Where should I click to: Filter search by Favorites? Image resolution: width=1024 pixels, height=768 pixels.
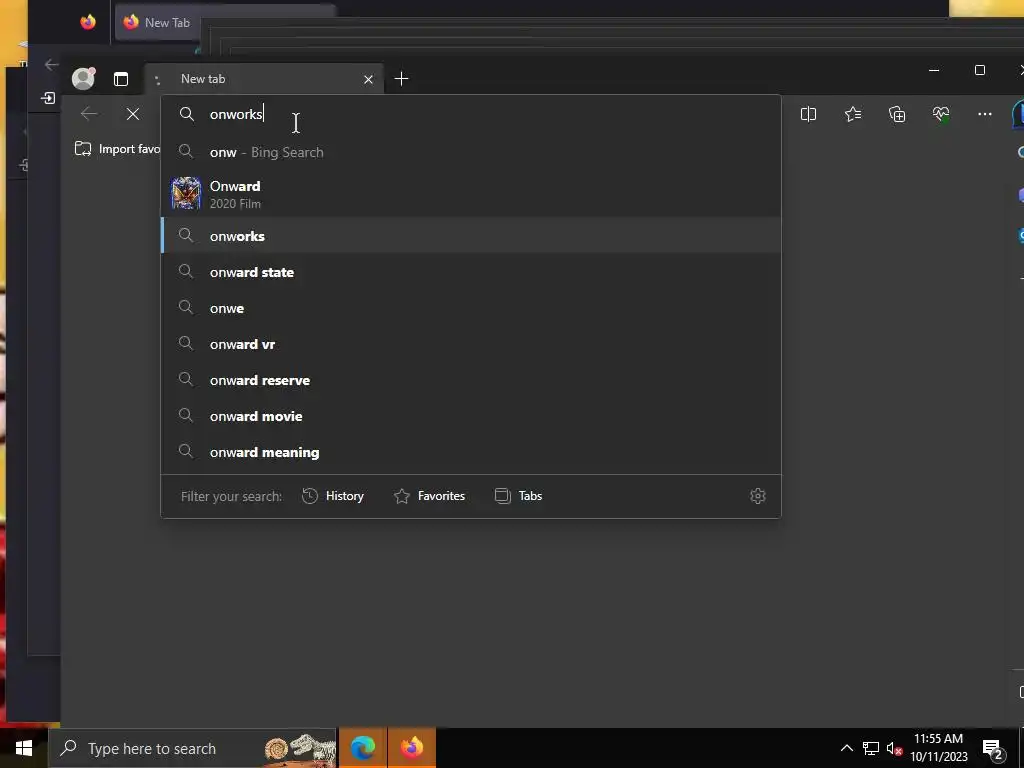click(x=430, y=496)
